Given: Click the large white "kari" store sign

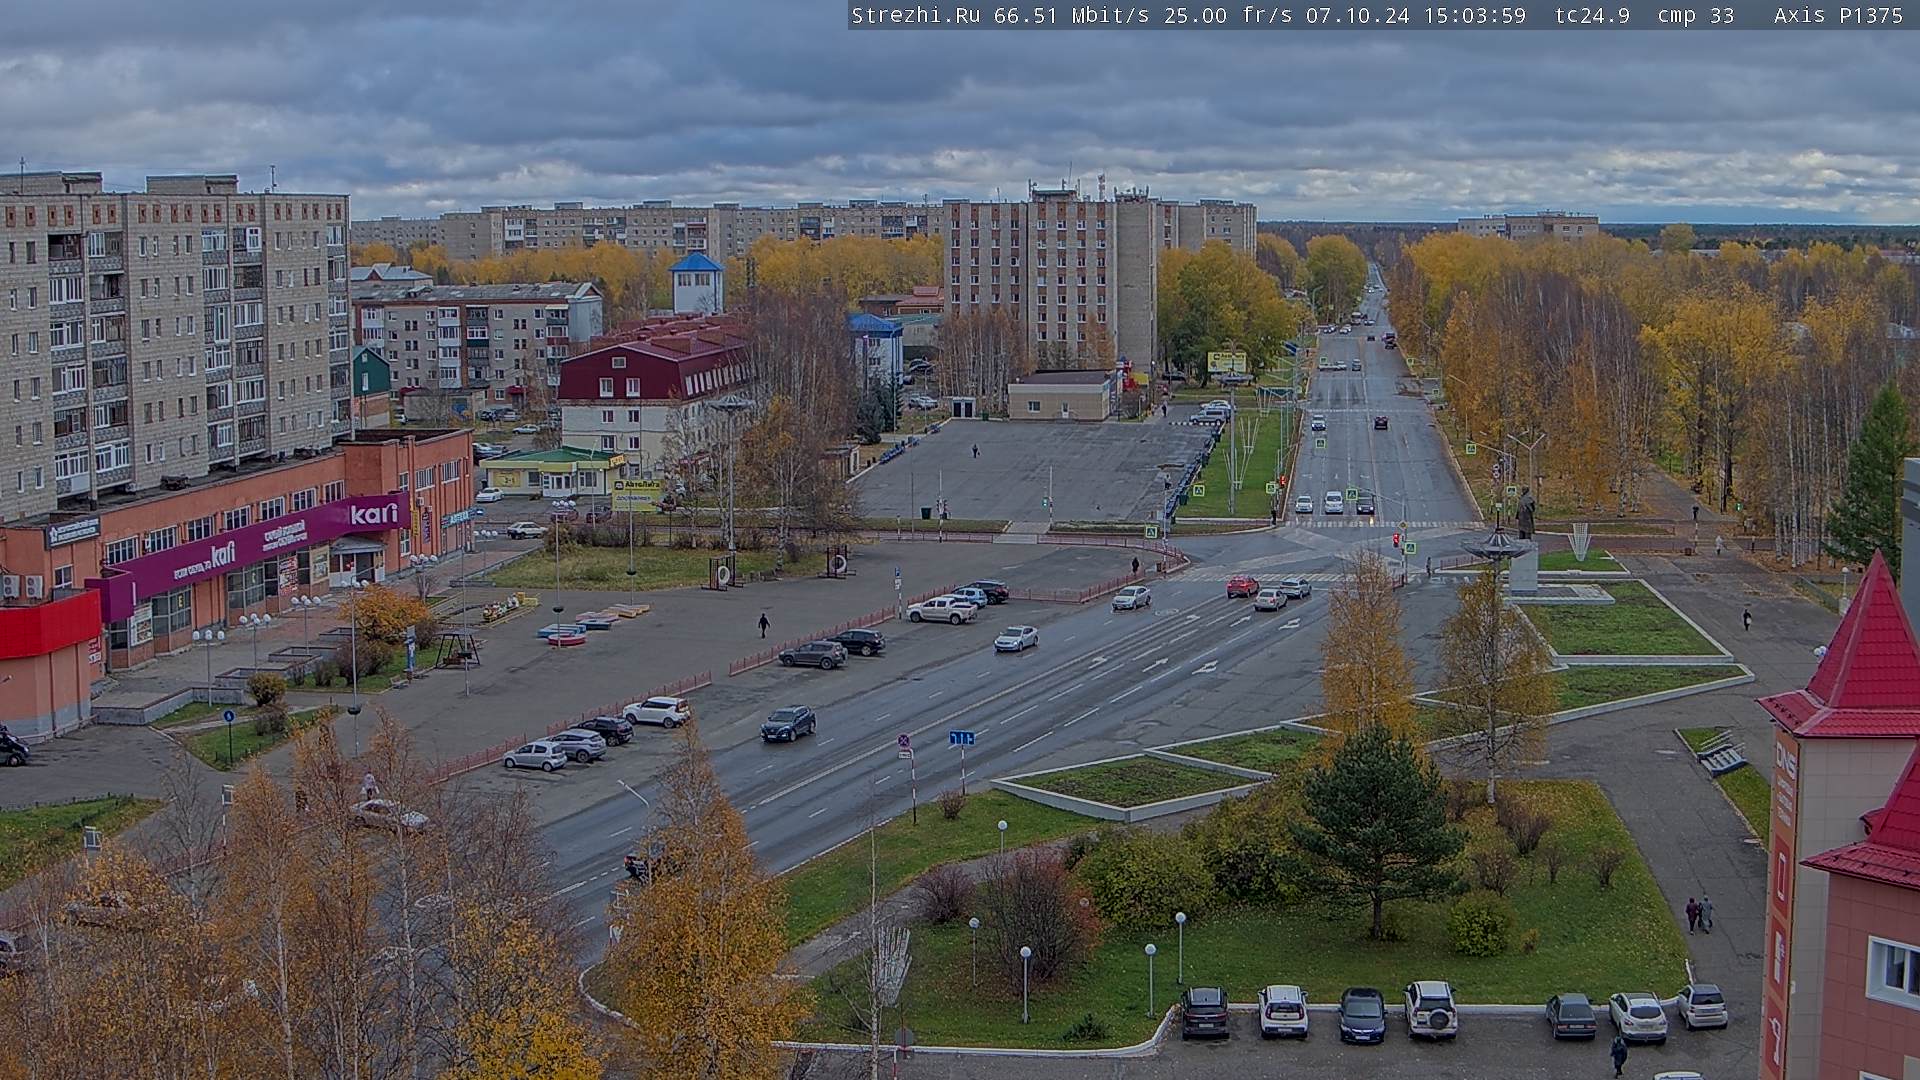Looking at the screenshot, I should pos(374,514).
